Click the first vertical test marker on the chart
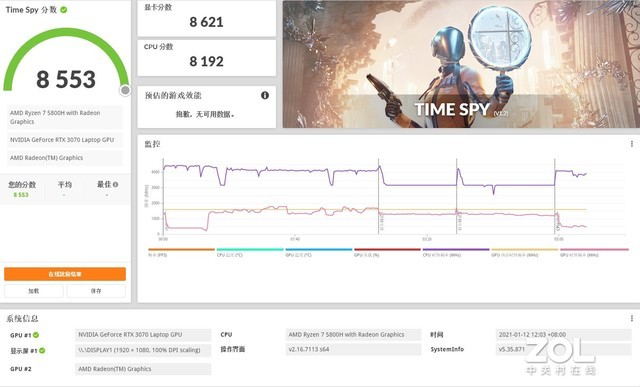 click(378, 196)
